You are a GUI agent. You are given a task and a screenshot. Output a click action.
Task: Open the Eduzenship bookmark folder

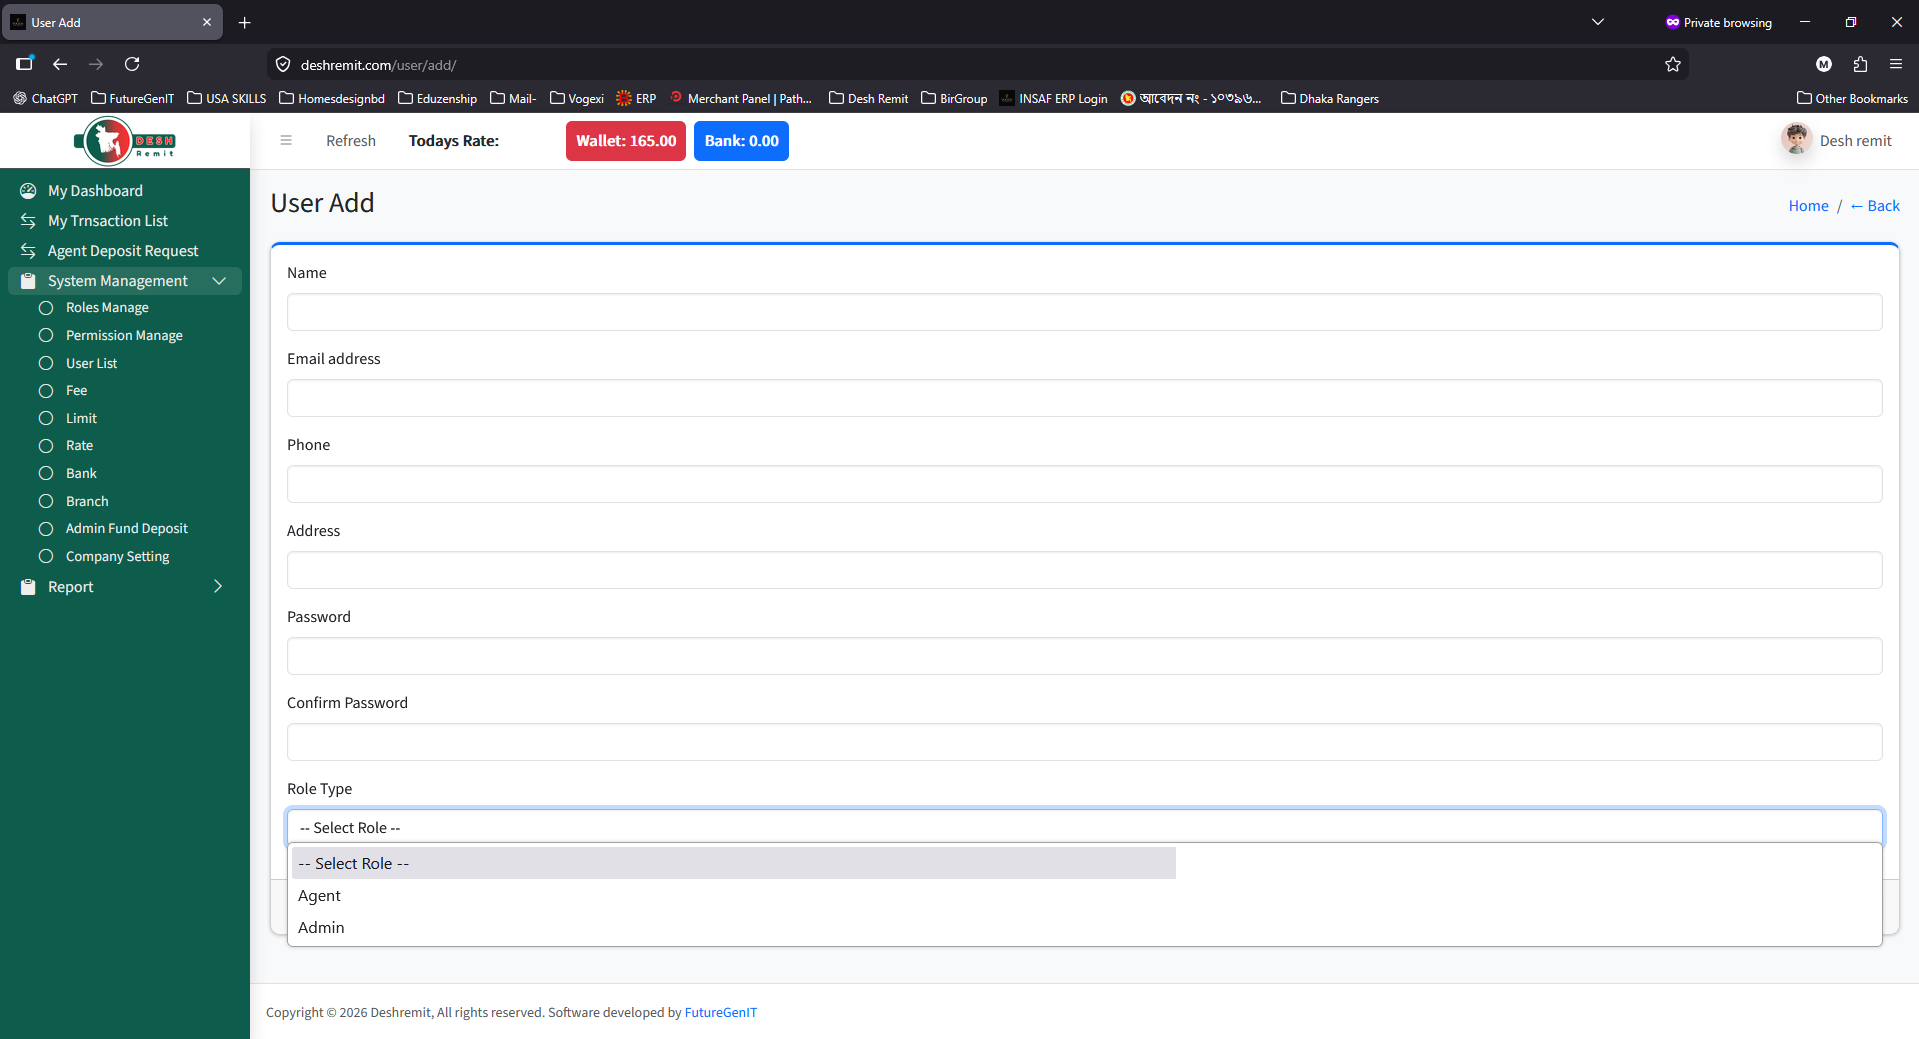coord(437,98)
